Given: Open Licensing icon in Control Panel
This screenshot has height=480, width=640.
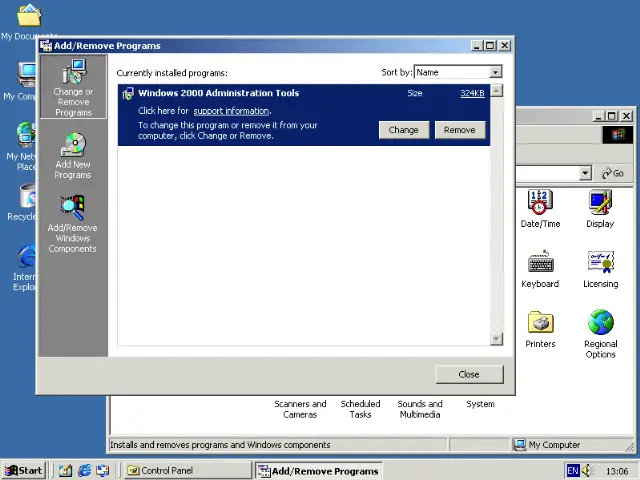Looking at the screenshot, I should pos(600,269).
